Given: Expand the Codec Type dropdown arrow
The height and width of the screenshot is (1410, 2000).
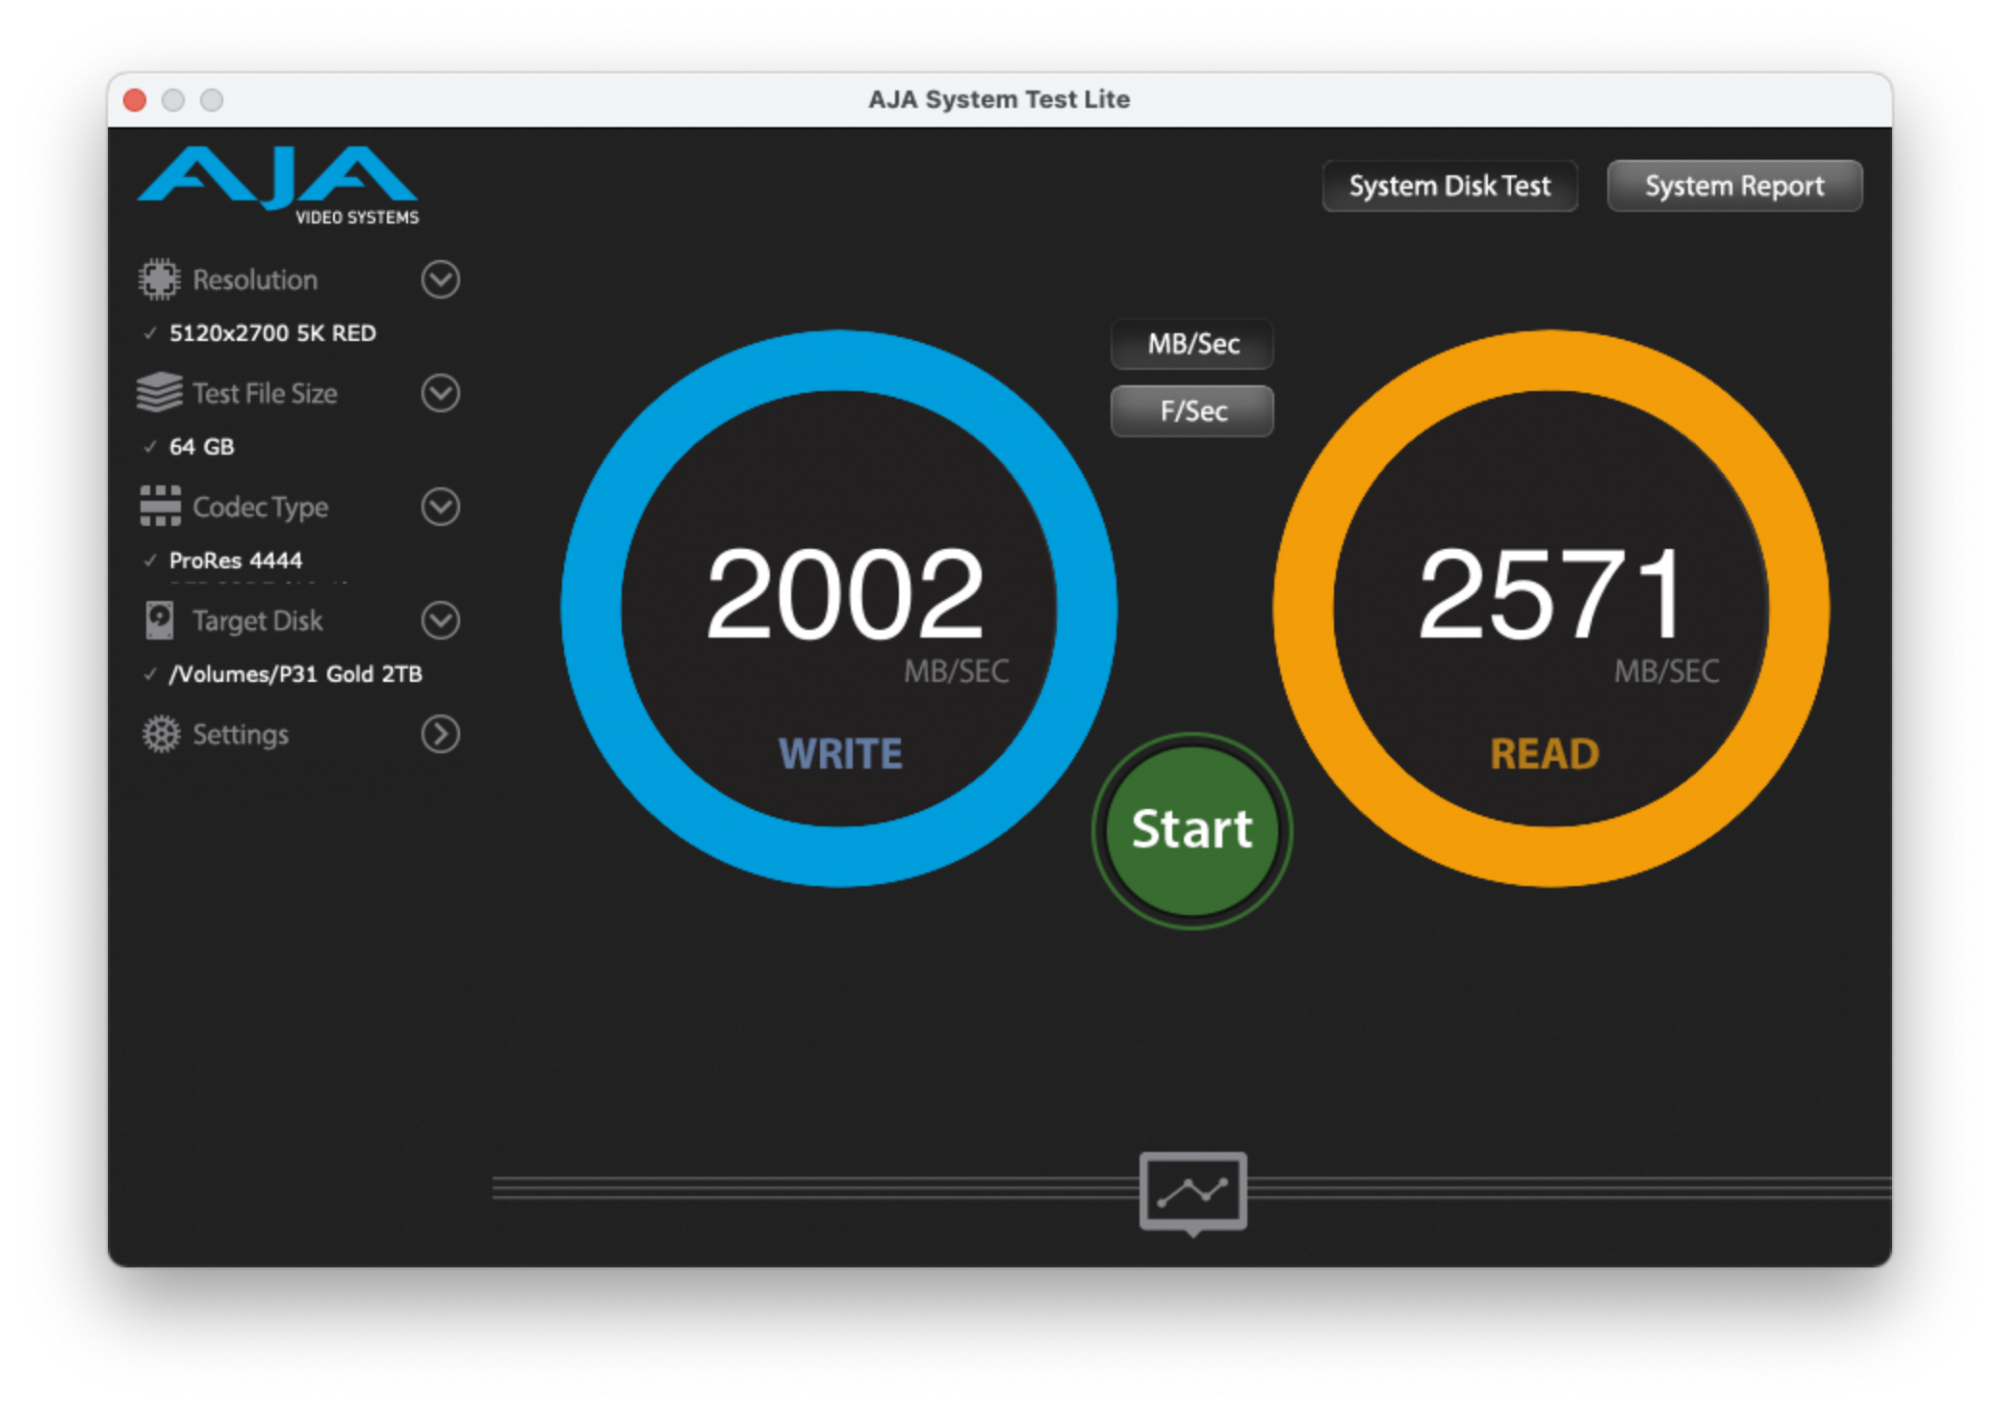Looking at the screenshot, I should (440, 507).
